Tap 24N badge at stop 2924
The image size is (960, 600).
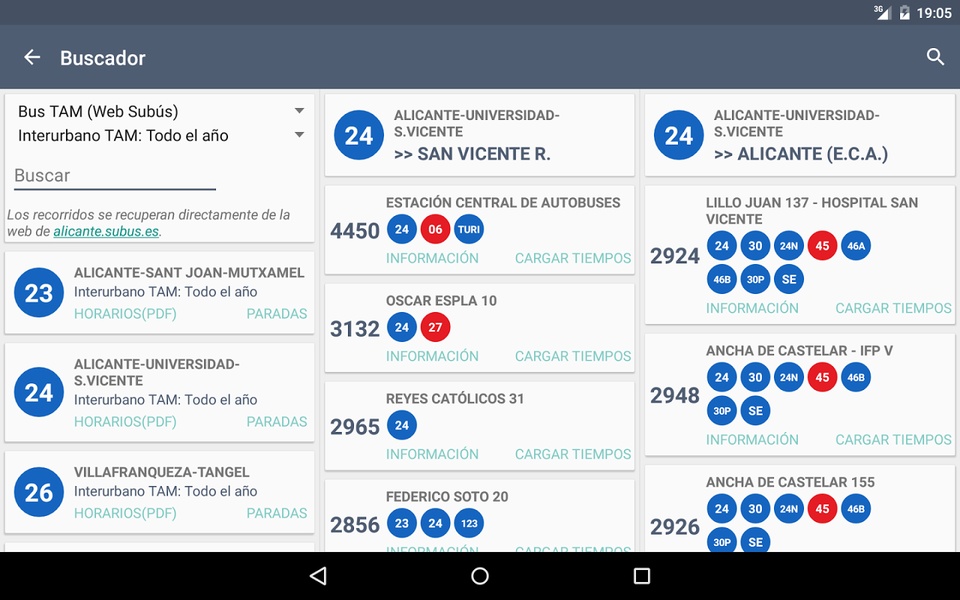click(789, 246)
